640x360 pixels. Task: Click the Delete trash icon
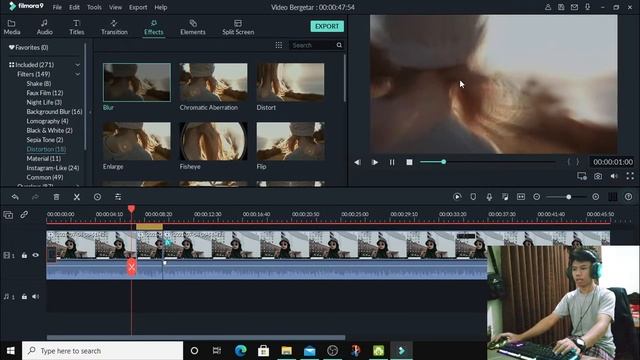56,197
